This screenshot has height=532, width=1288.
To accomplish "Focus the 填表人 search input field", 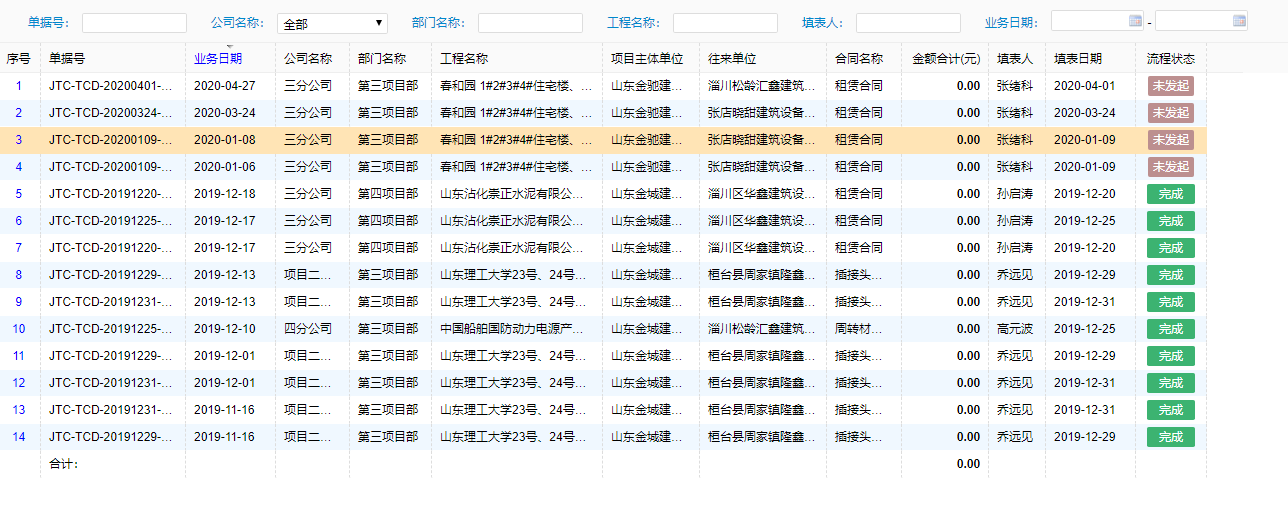I will (x=908, y=23).
